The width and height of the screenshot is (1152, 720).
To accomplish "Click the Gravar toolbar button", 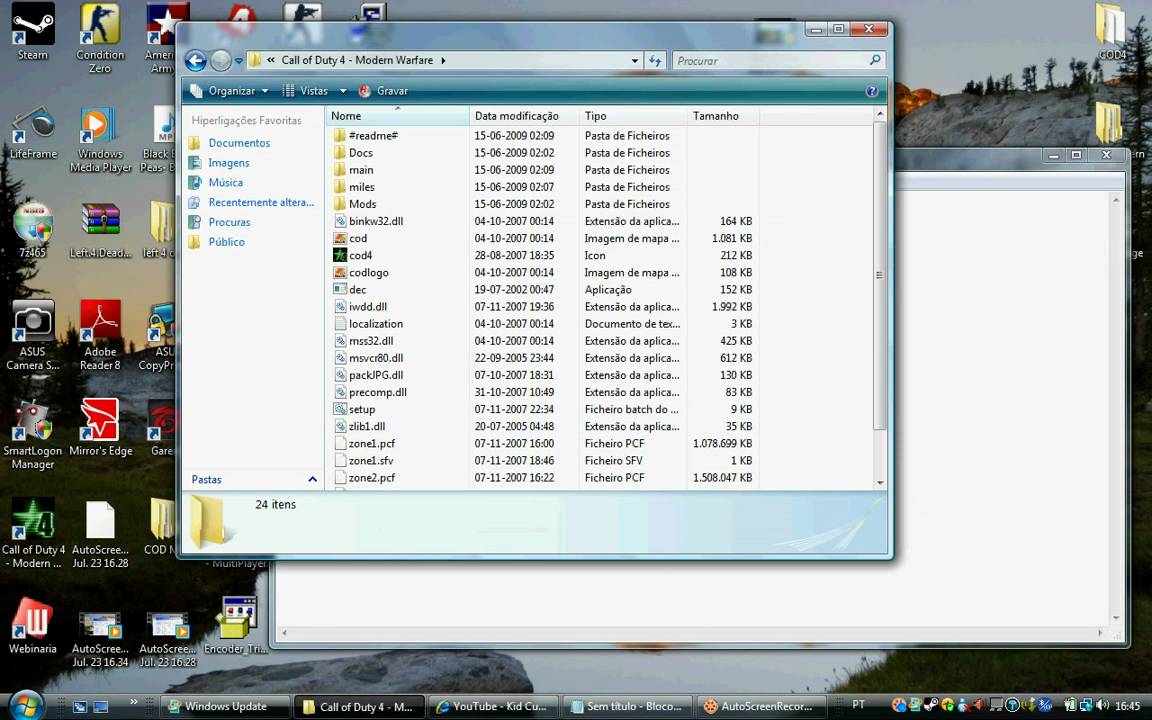I will [384, 91].
